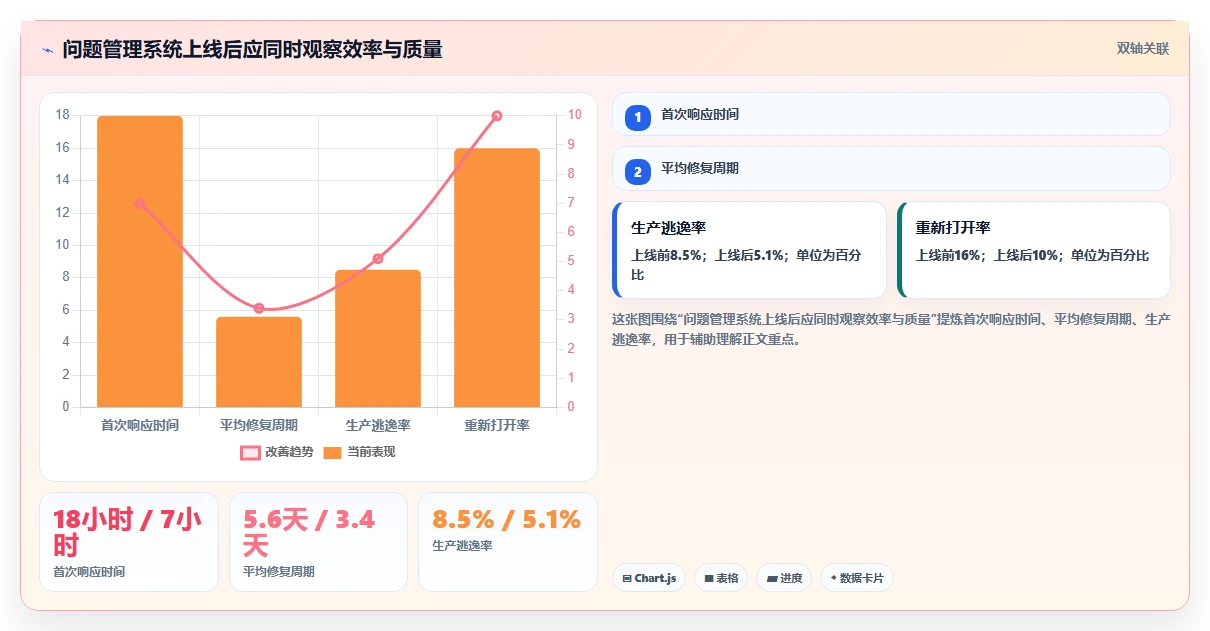Screen dimensions: 1210x631
Task: Click right axis value 10 in pink
Action: 575,115
